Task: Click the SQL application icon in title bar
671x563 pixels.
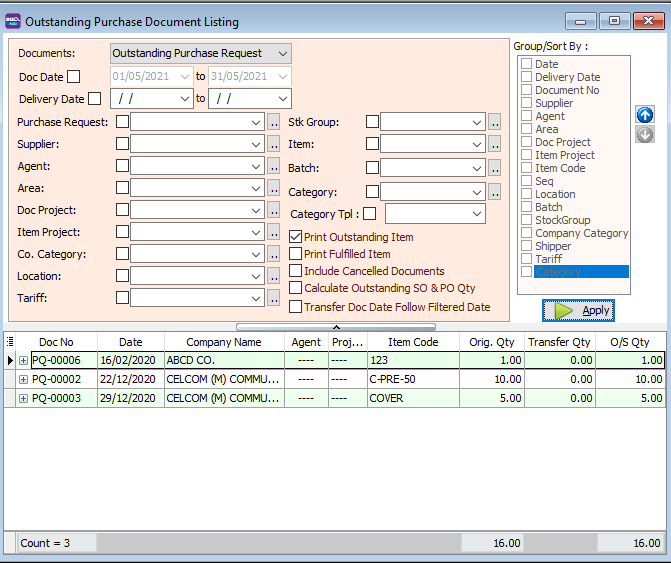Action: (x=12, y=19)
